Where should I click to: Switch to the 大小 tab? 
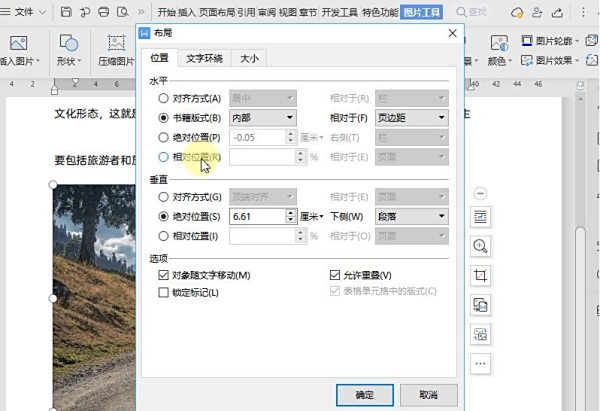click(x=249, y=59)
